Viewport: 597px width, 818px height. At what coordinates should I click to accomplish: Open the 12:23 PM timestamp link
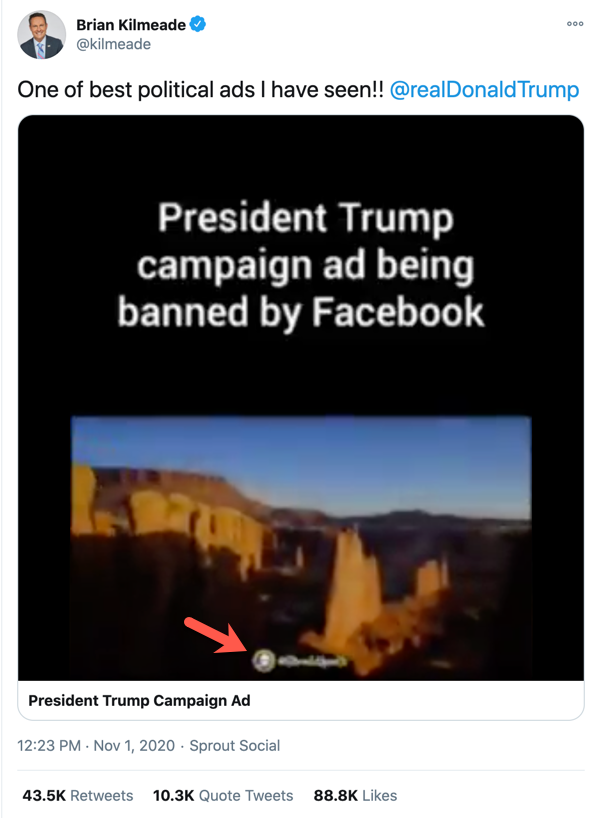point(49,745)
